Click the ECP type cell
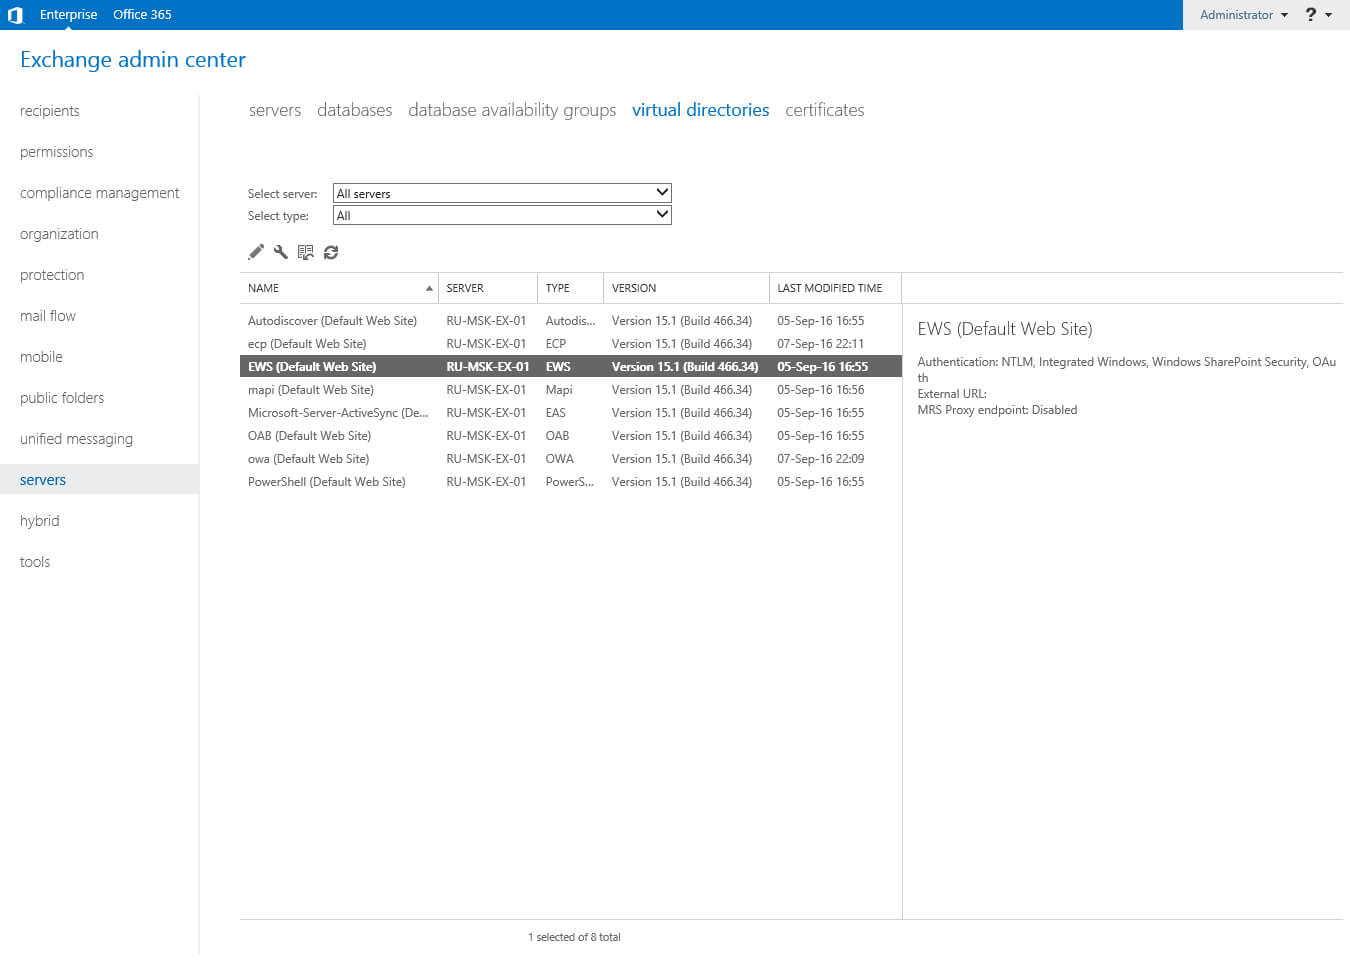The image size is (1350, 970). click(x=556, y=344)
